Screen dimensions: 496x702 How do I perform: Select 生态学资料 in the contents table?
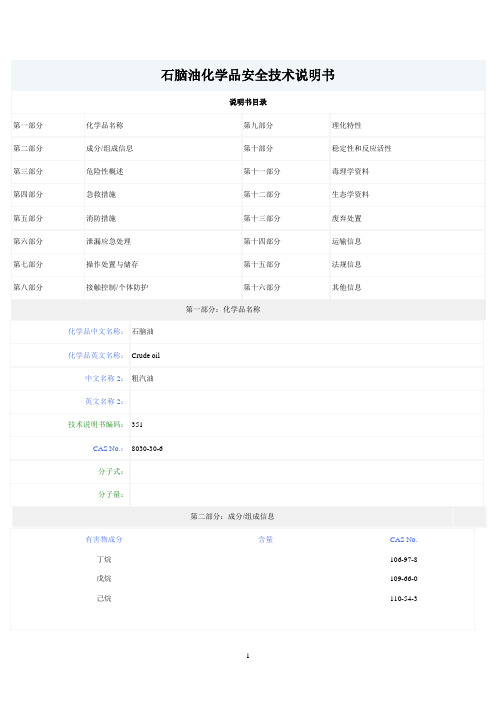[x=351, y=194]
